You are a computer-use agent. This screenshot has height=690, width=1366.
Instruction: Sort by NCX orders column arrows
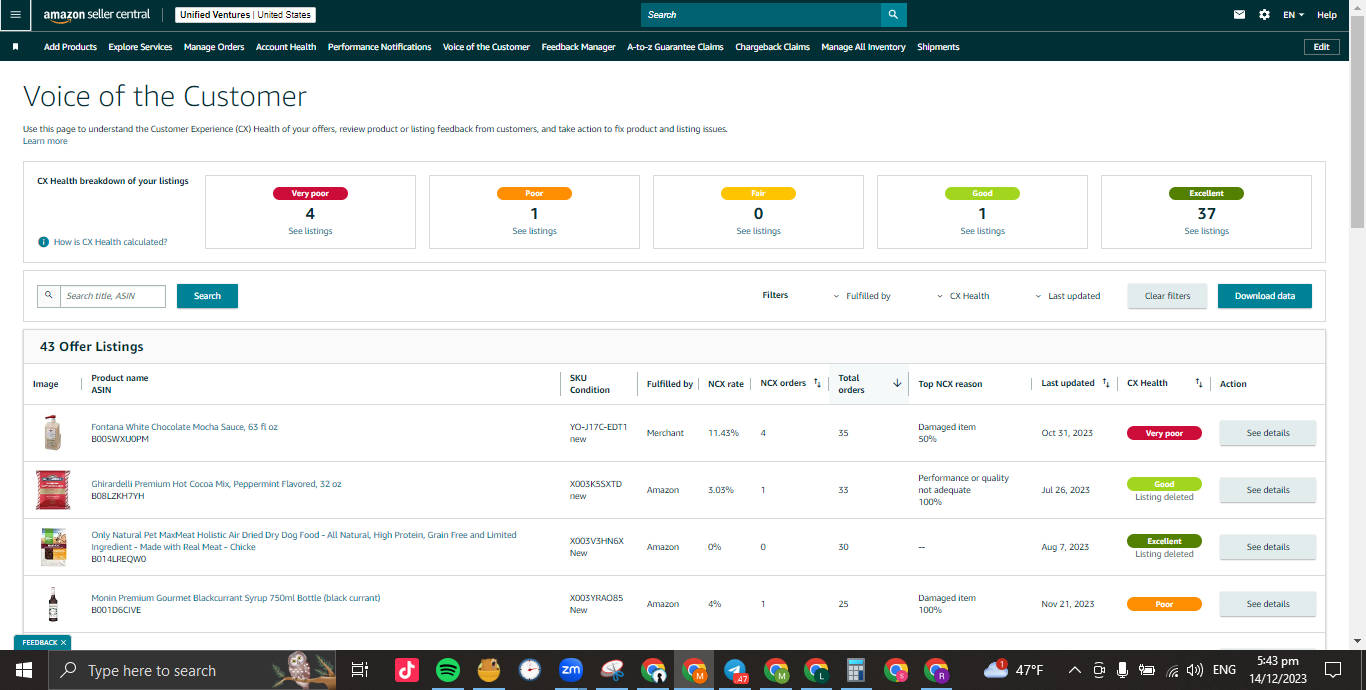[x=817, y=383]
